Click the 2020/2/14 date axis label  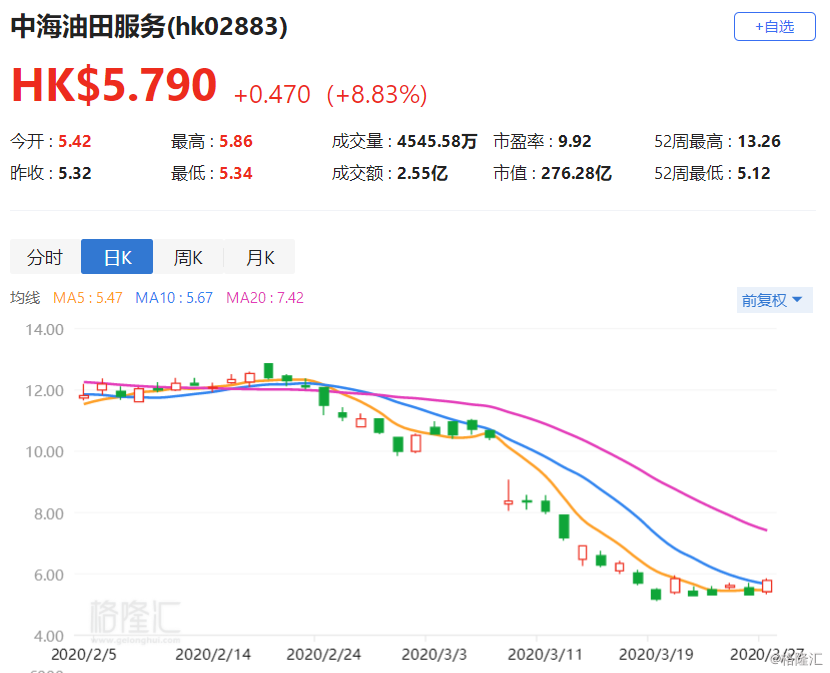[213, 654]
